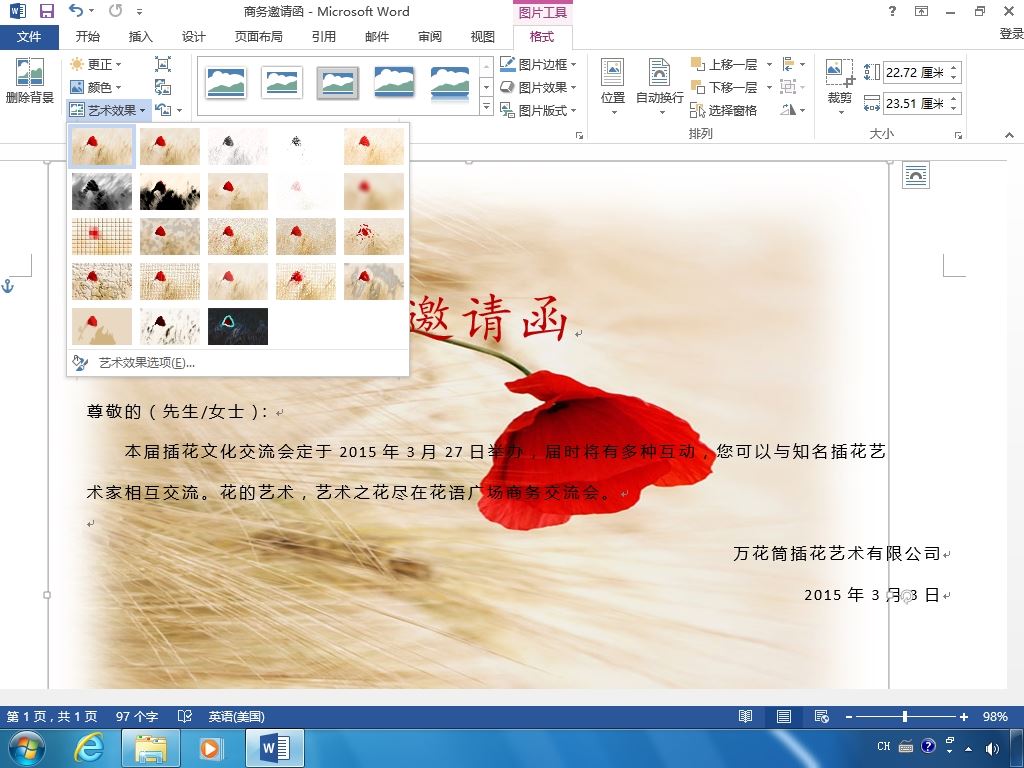Click the Compress Pictures icon
The image size is (1024, 768).
[163, 63]
